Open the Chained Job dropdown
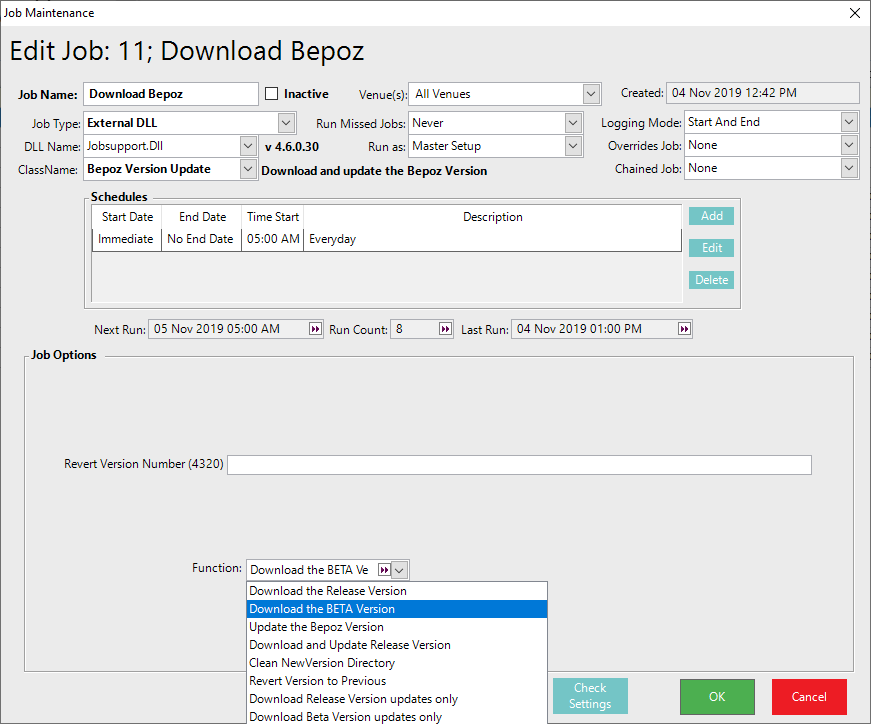 point(849,168)
